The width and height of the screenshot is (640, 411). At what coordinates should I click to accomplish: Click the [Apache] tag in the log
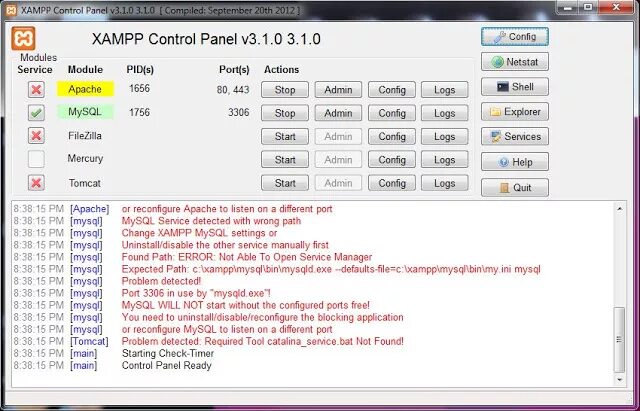coord(89,209)
